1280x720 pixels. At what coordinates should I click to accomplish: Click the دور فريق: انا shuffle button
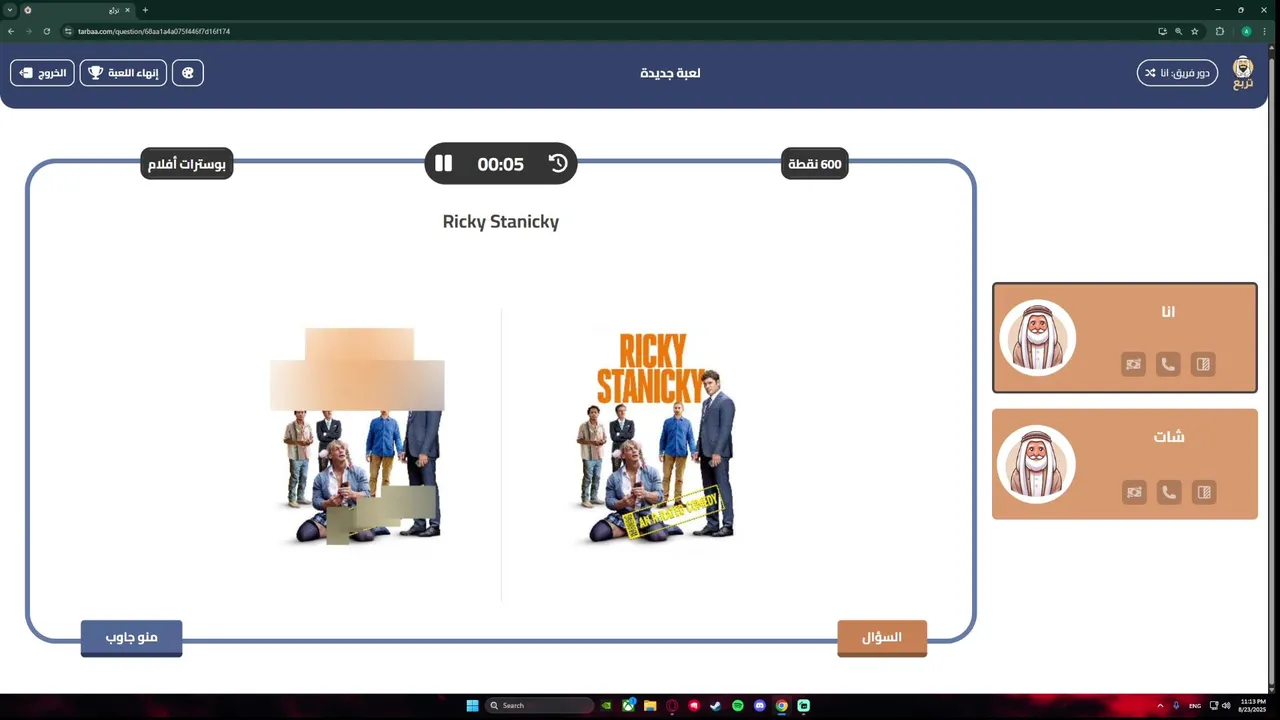tap(1177, 73)
